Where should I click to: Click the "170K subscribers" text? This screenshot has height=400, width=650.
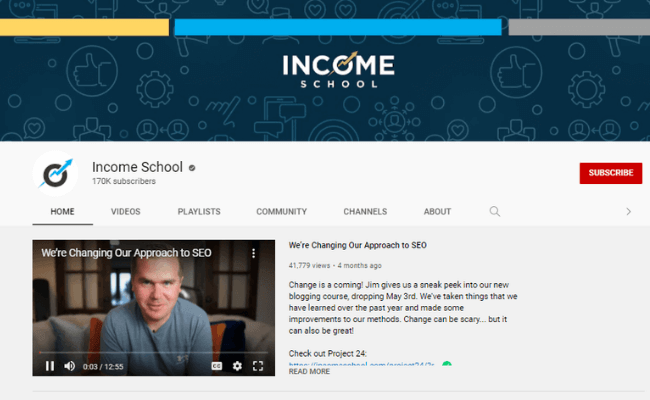tap(124, 181)
